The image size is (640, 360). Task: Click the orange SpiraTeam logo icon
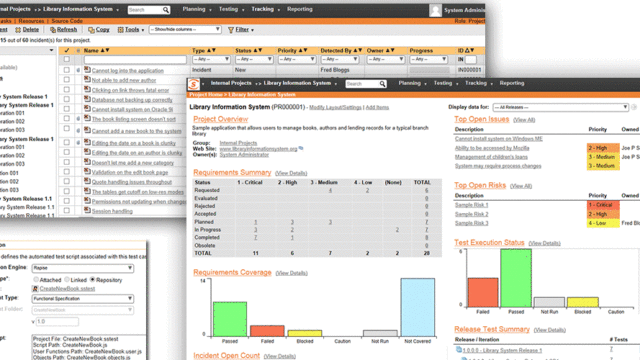click(x=193, y=84)
